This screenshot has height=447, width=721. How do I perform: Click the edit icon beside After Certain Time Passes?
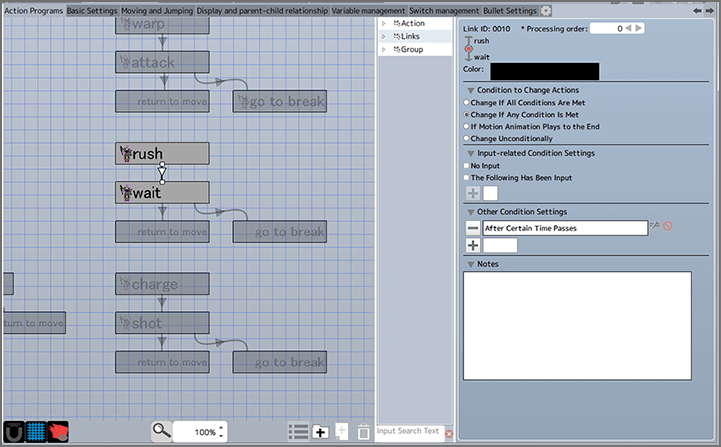point(654,225)
